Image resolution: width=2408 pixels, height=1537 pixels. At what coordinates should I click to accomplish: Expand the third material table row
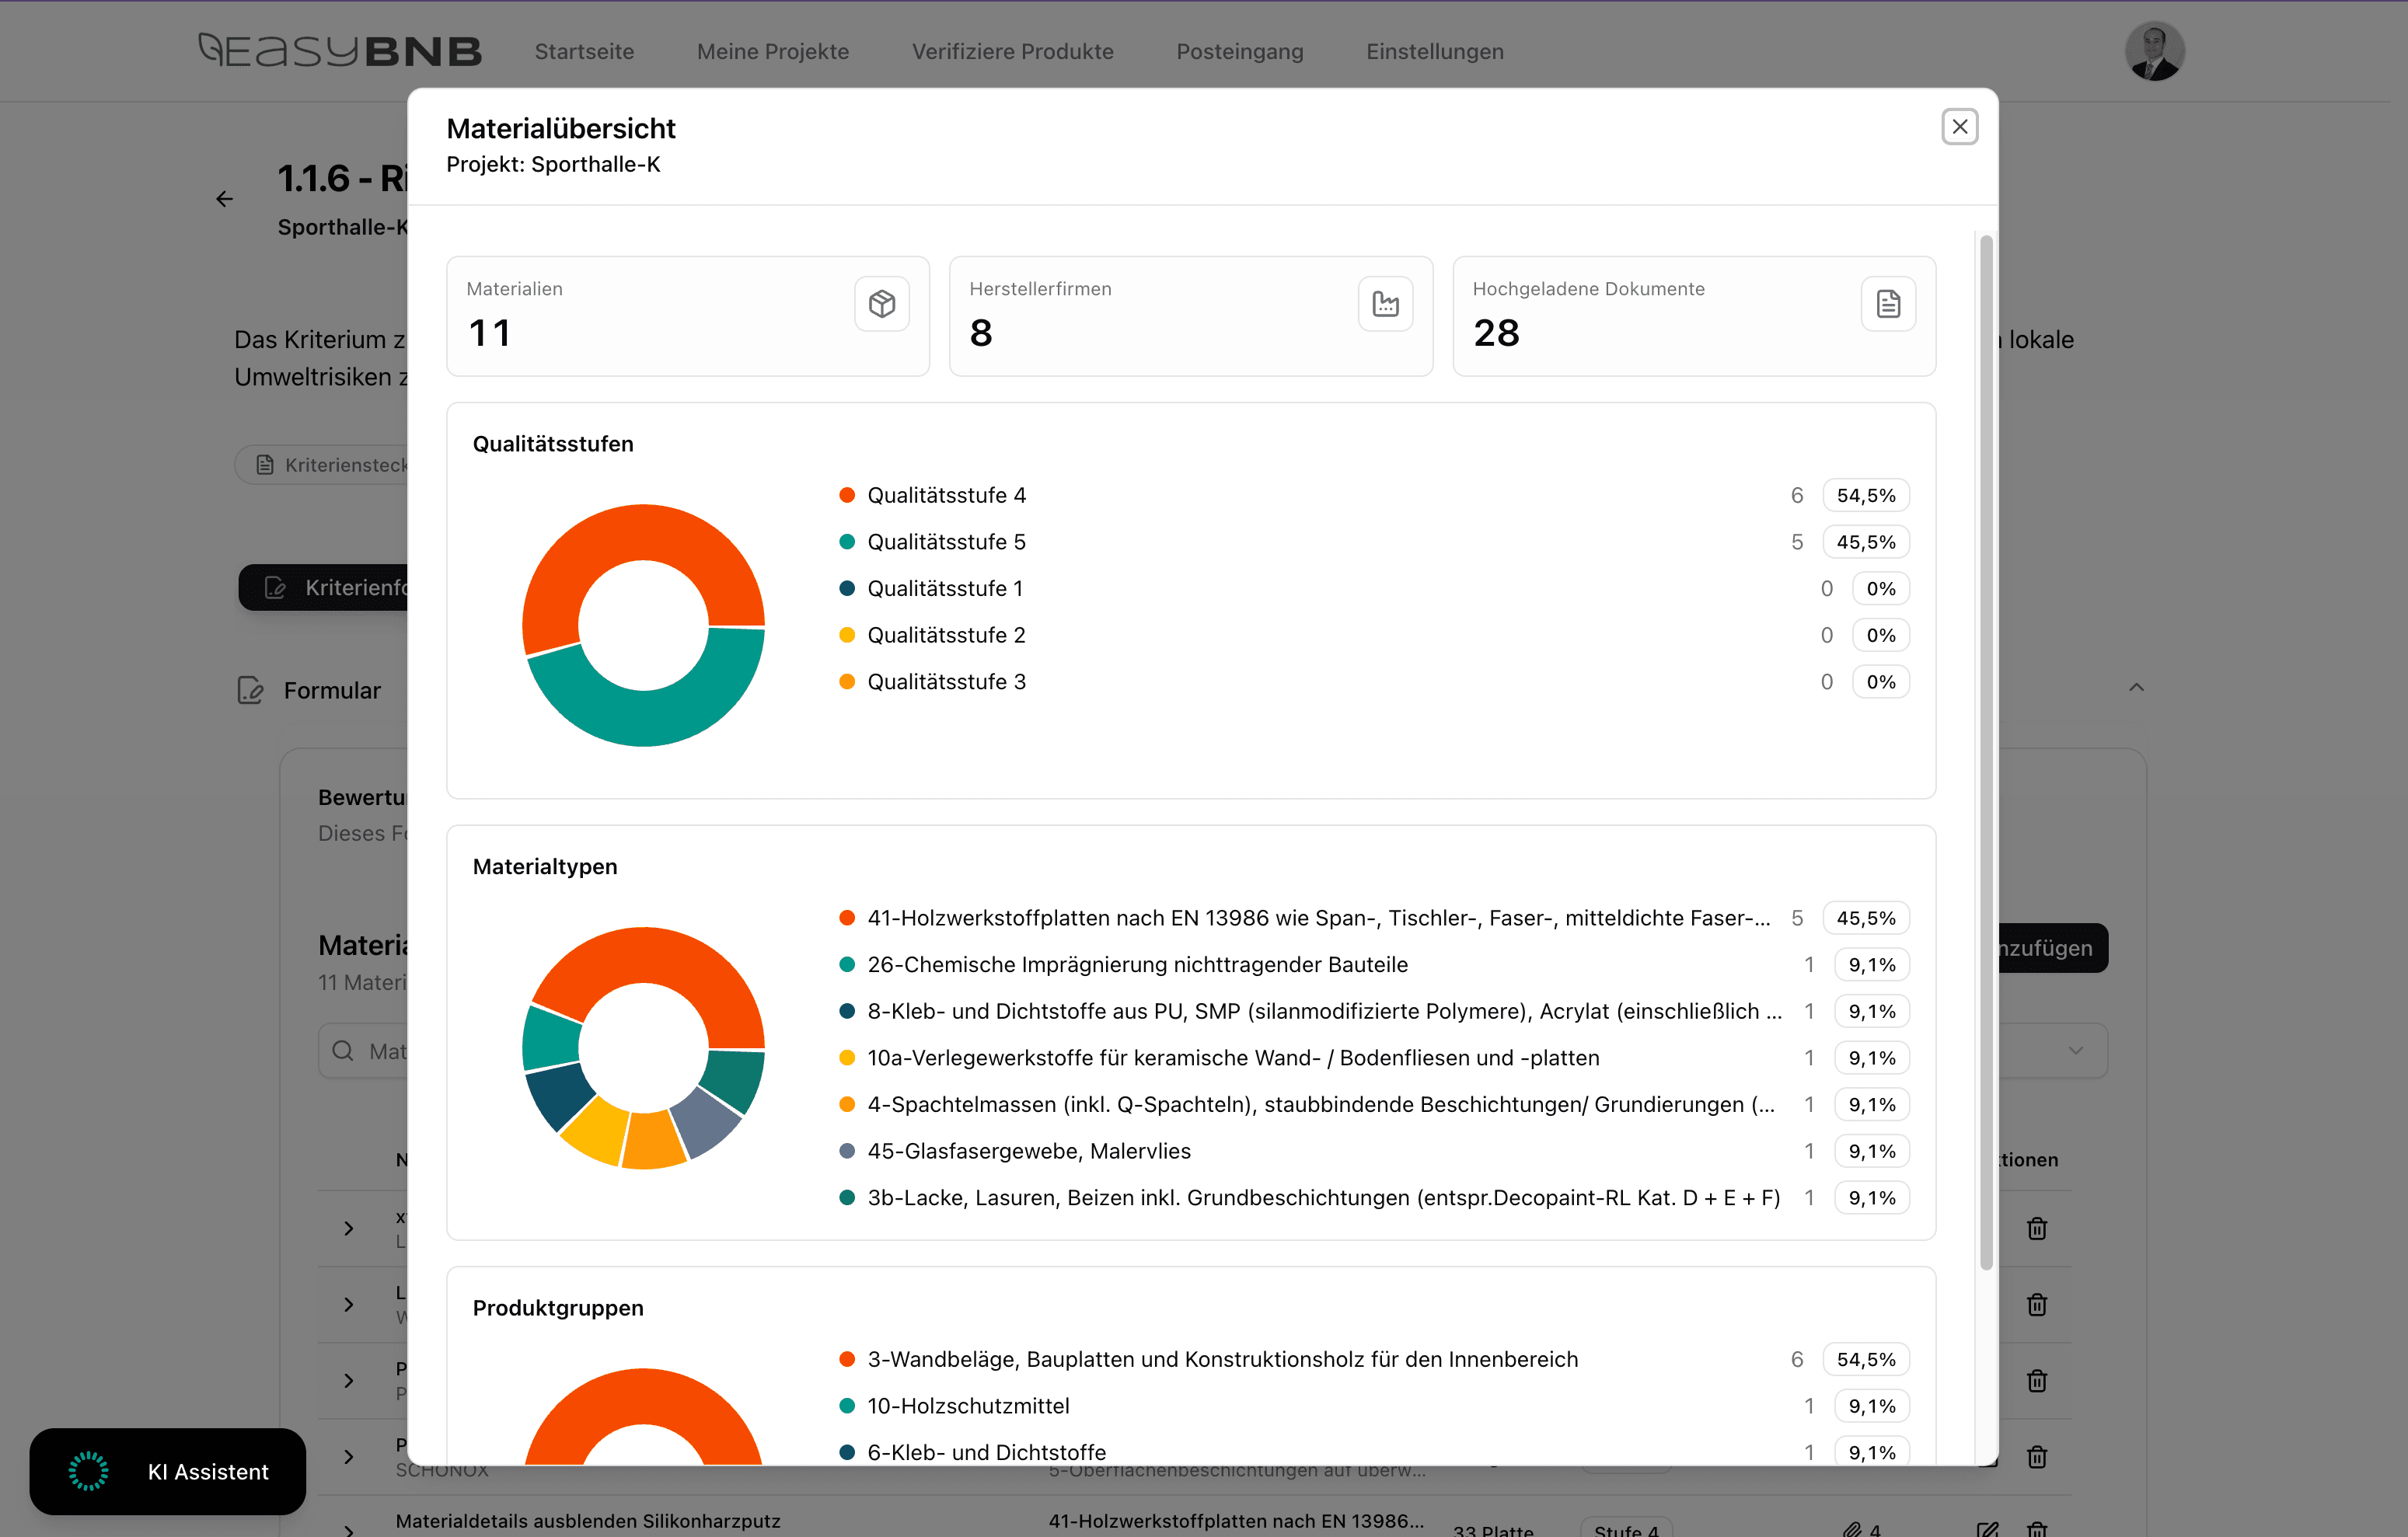(x=348, y=1380)
